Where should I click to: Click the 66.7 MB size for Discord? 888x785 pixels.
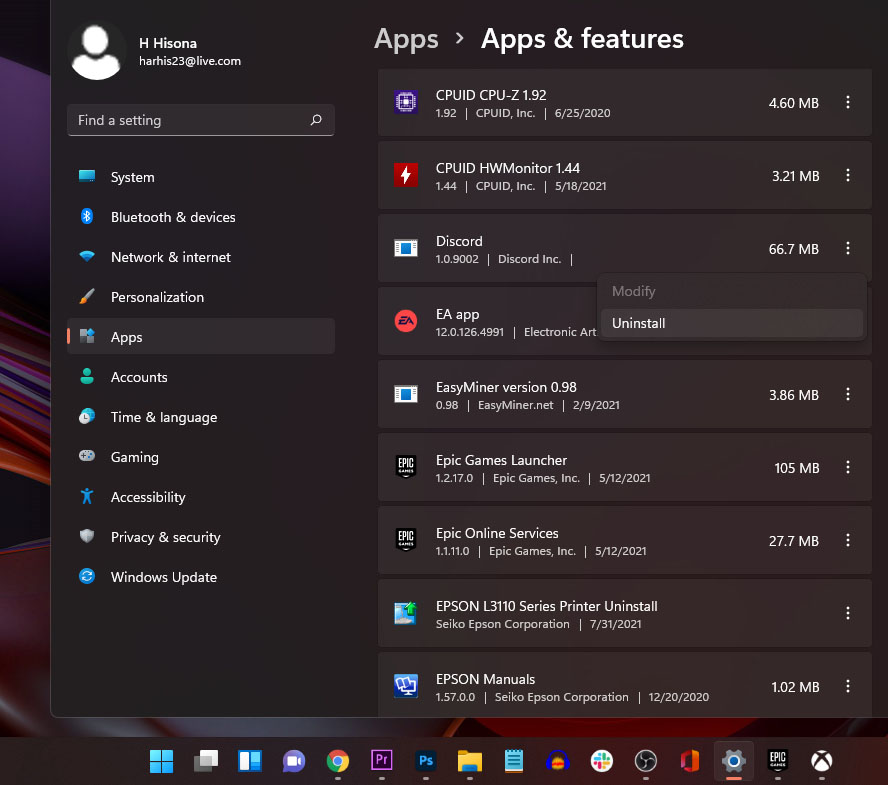[793, 249]
